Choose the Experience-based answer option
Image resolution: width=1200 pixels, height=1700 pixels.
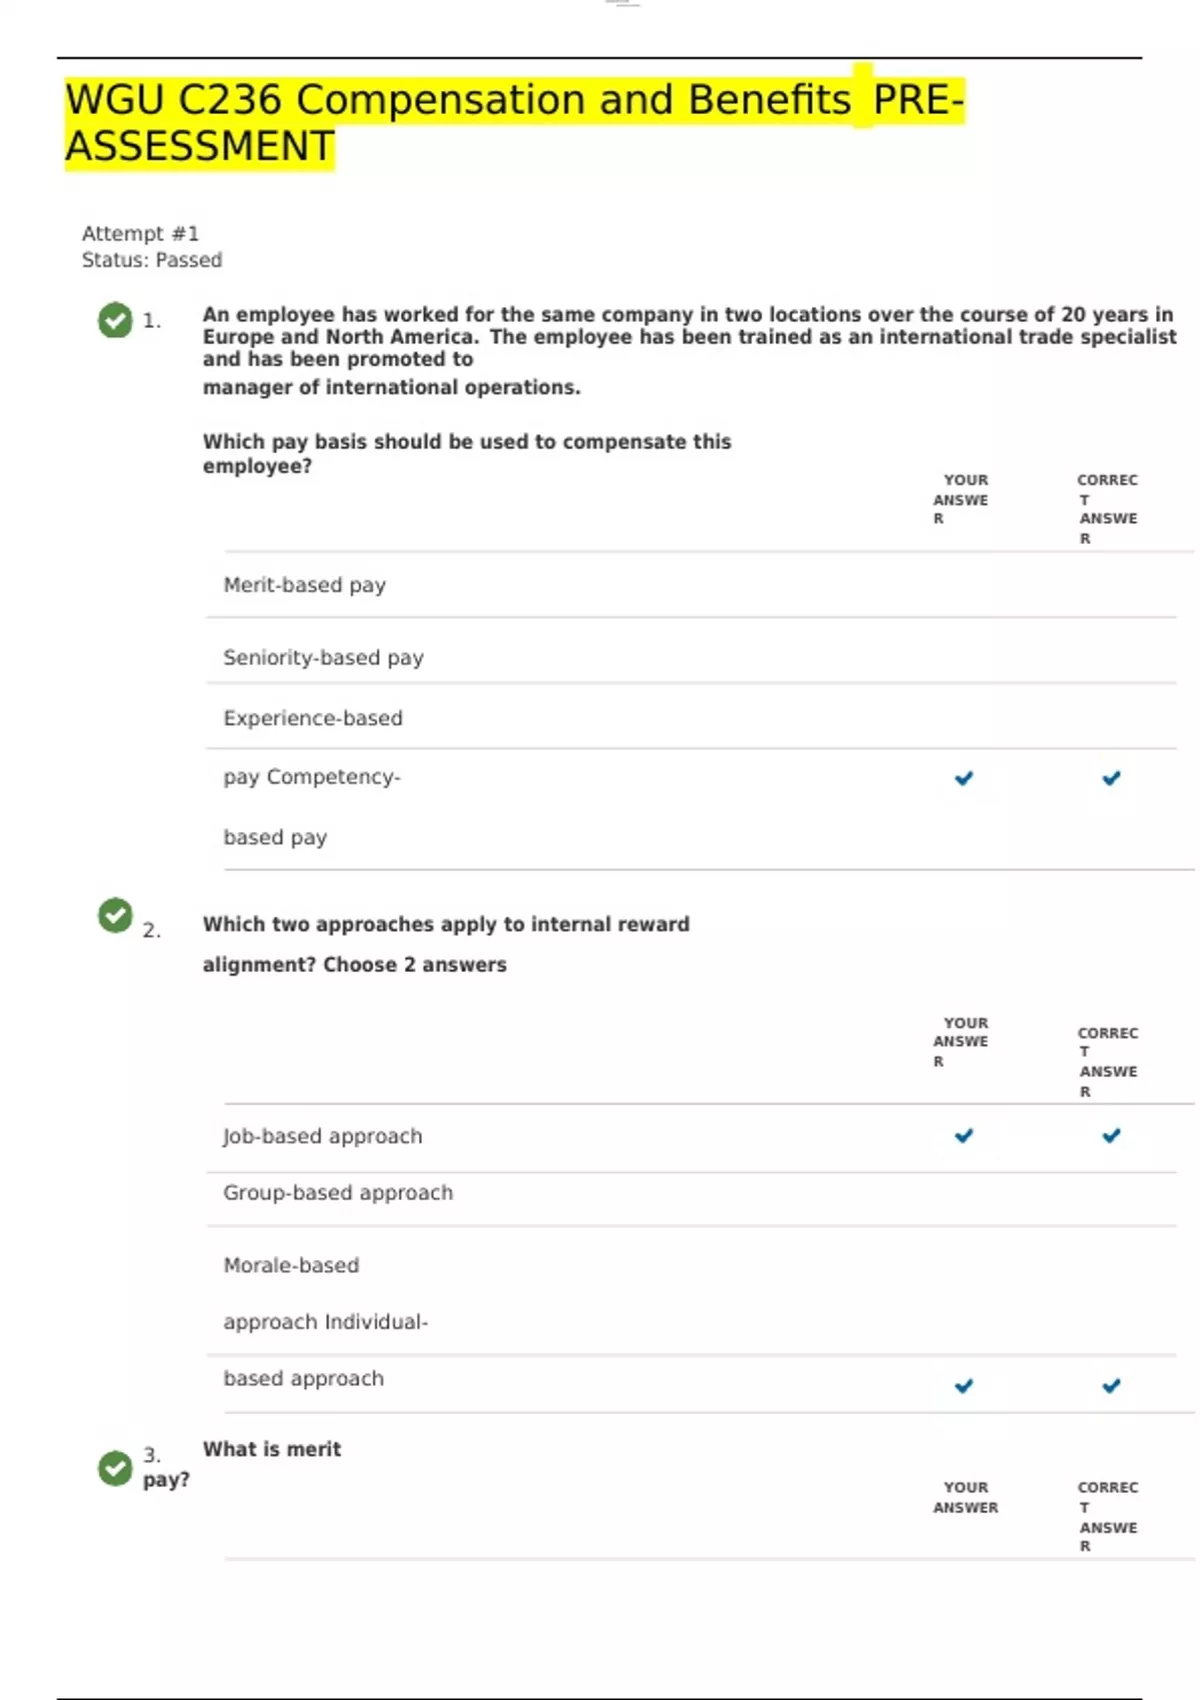[312, 718]
